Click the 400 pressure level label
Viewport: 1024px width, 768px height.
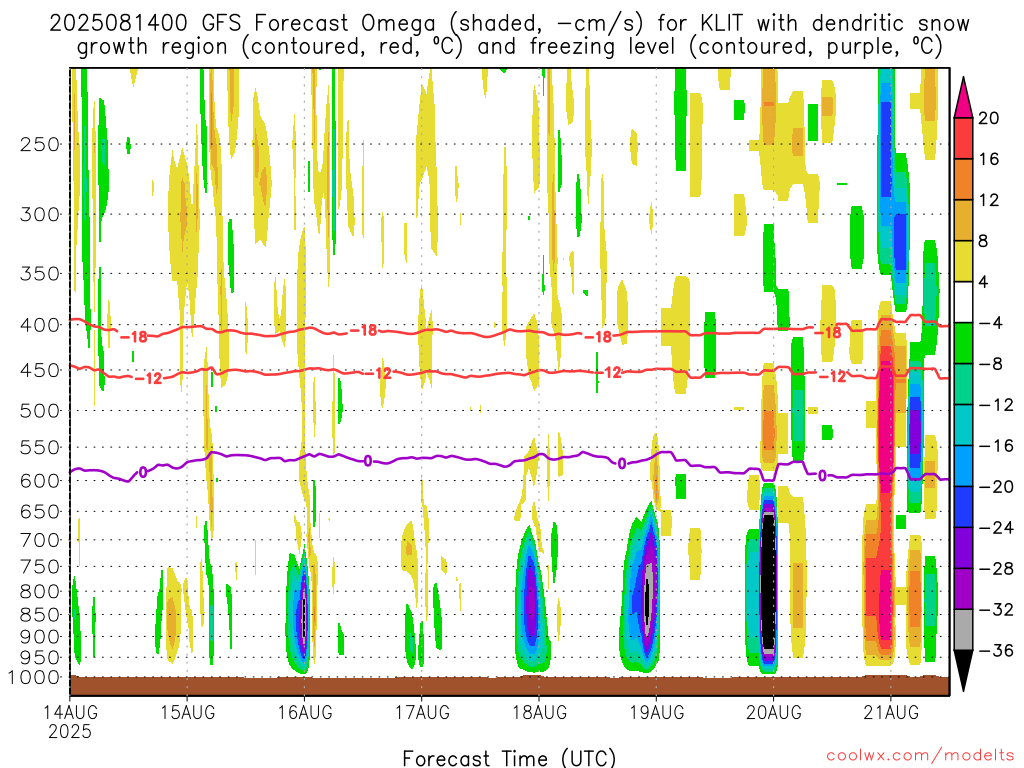pyautogui.click(x=40, y=325)
